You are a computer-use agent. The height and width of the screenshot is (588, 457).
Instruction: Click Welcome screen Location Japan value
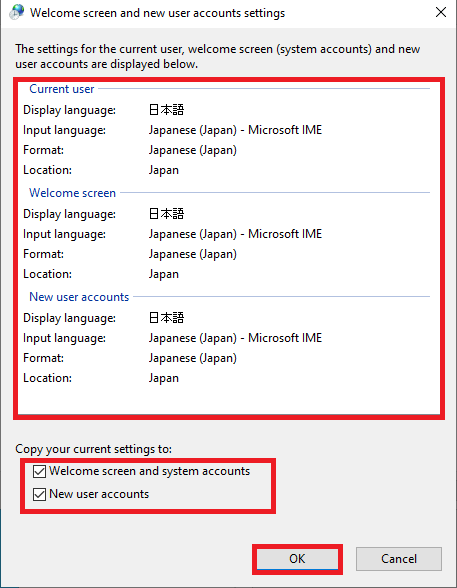164,274
